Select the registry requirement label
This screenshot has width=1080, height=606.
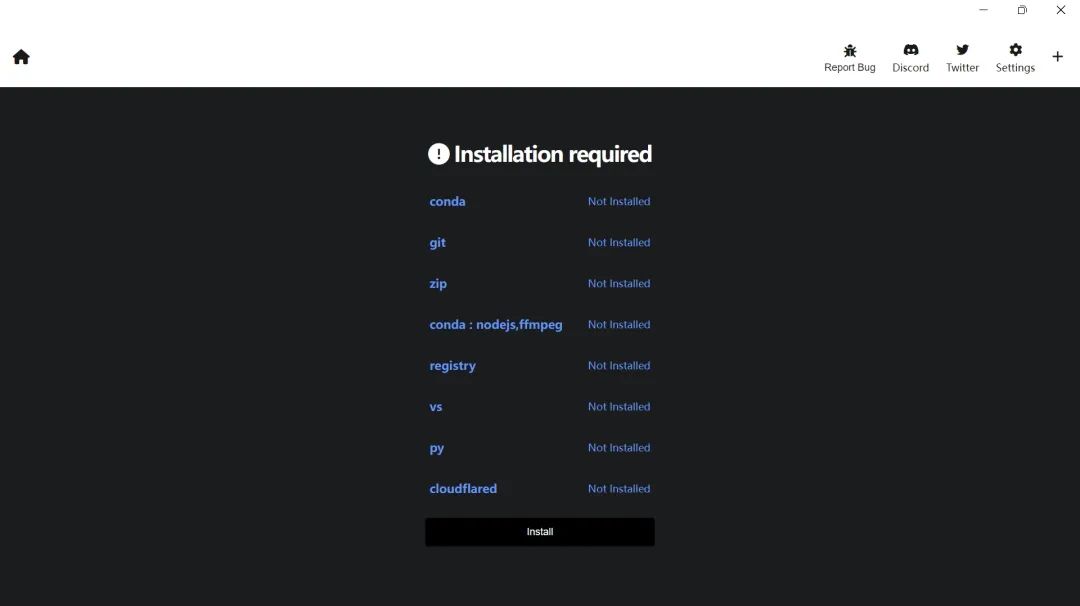pyautogui.click(x=452, y=366)
